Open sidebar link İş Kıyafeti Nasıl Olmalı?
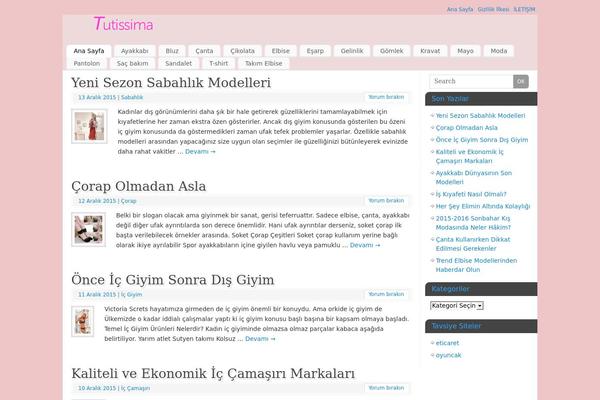Viewport: 600px width, 400px height. (471, 194)
